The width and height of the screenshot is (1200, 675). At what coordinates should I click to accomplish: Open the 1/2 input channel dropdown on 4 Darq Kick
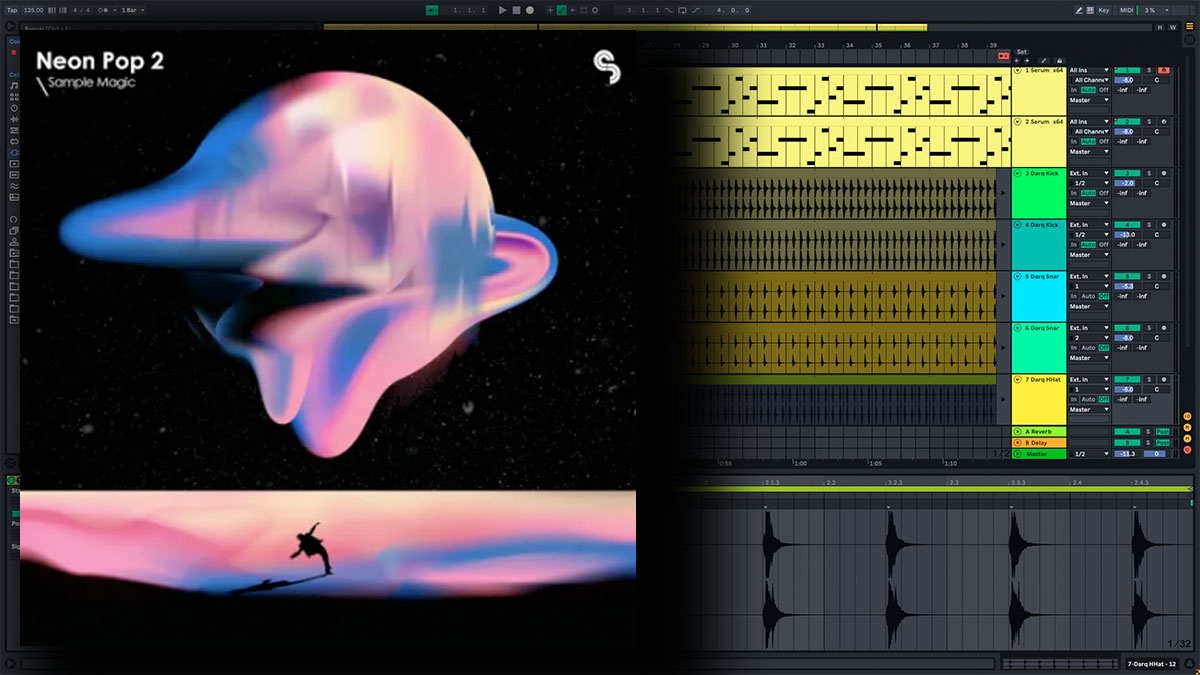[1090, 234]
